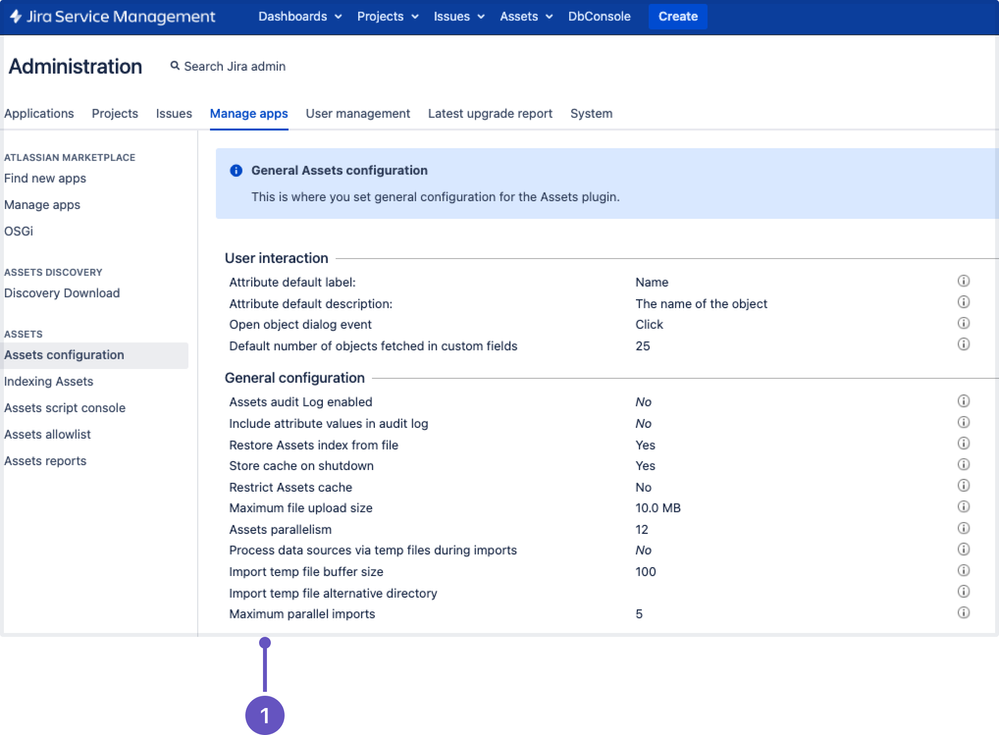Open OSGi in the sidebar
999x735 pixels.
(x=18, y=231)
